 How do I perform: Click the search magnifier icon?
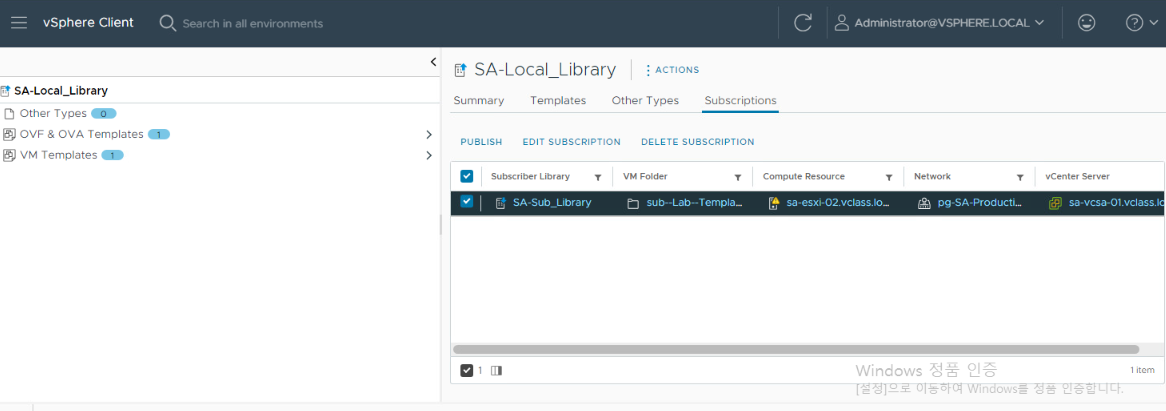click(x=167, y=23)
